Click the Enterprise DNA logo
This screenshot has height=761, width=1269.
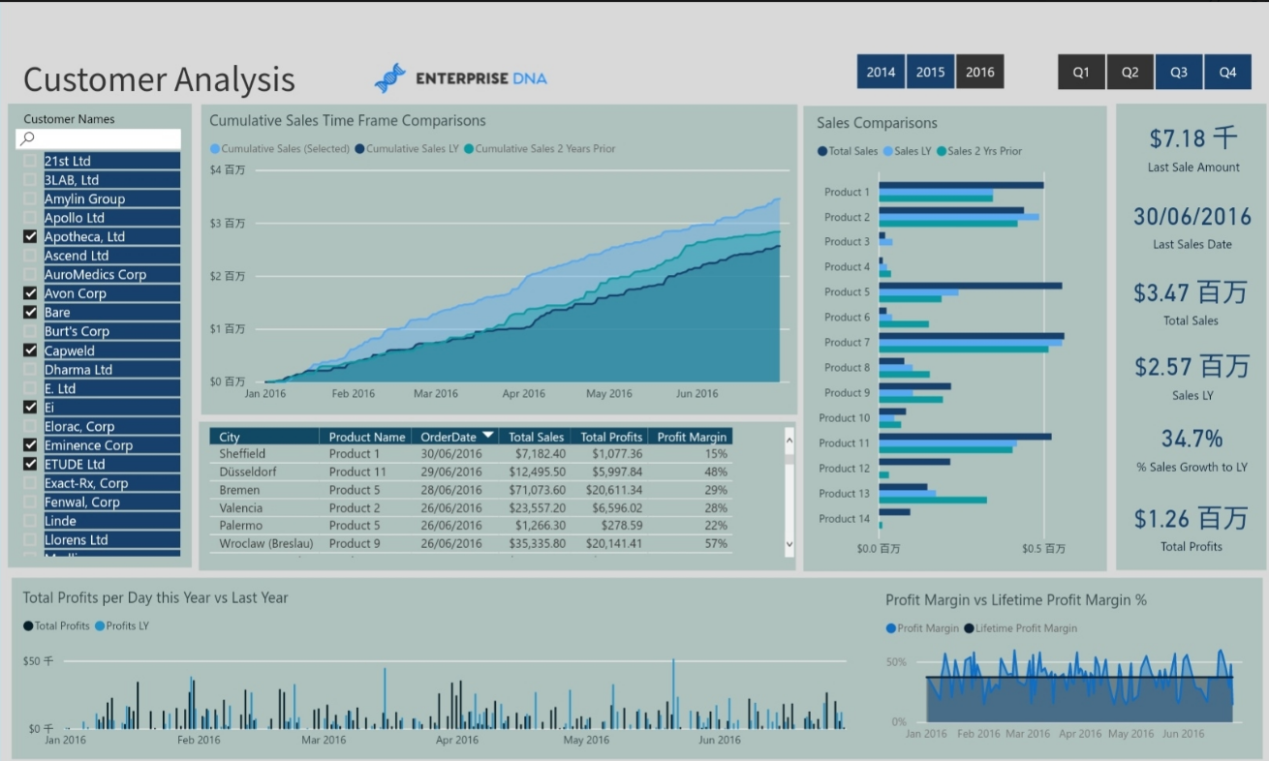pos(461,78)
